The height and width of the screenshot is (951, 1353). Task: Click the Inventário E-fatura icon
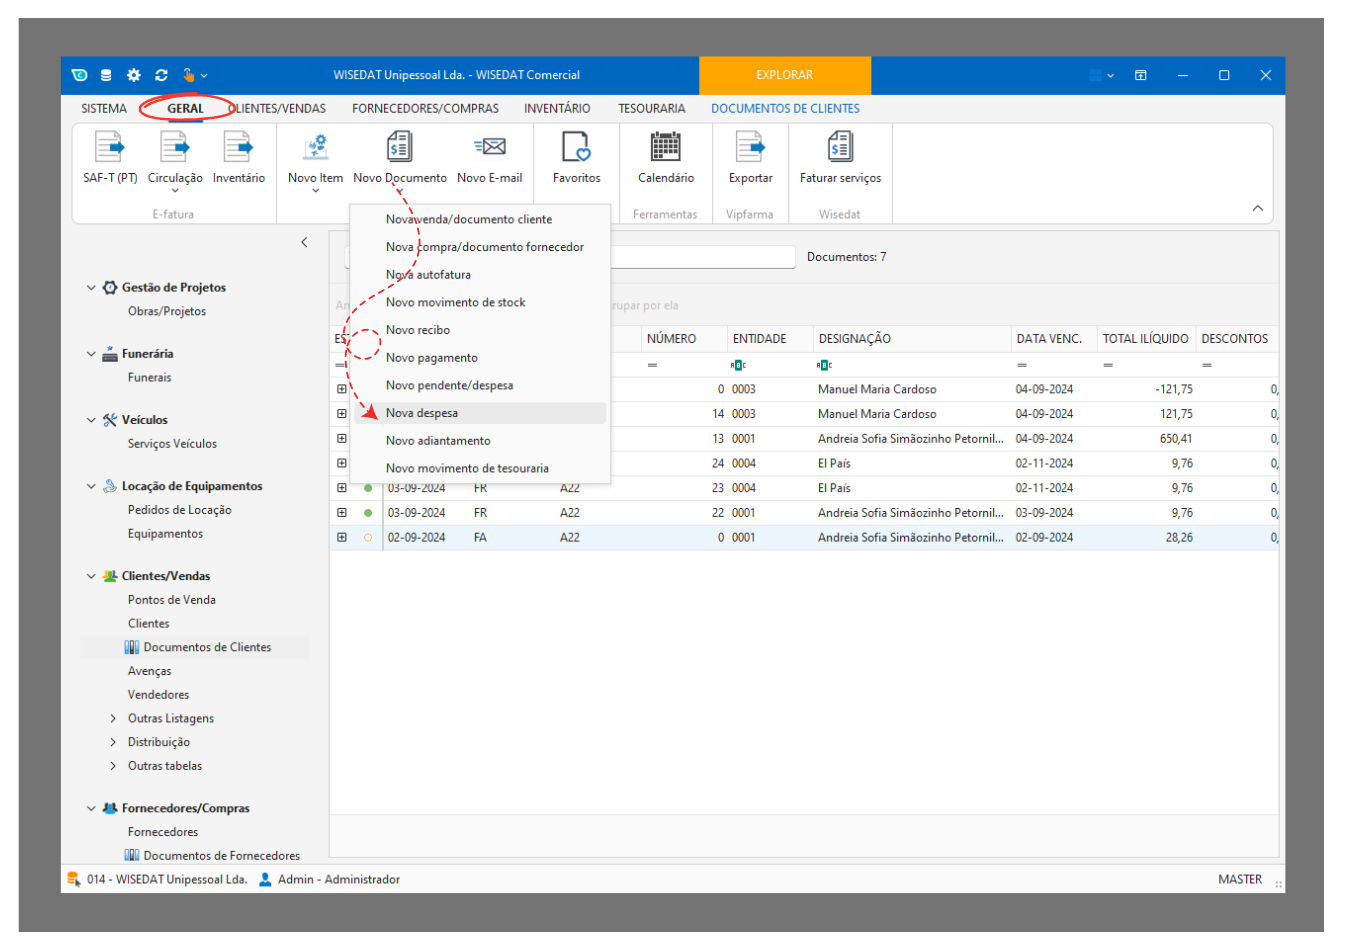(x=238, y=148)
